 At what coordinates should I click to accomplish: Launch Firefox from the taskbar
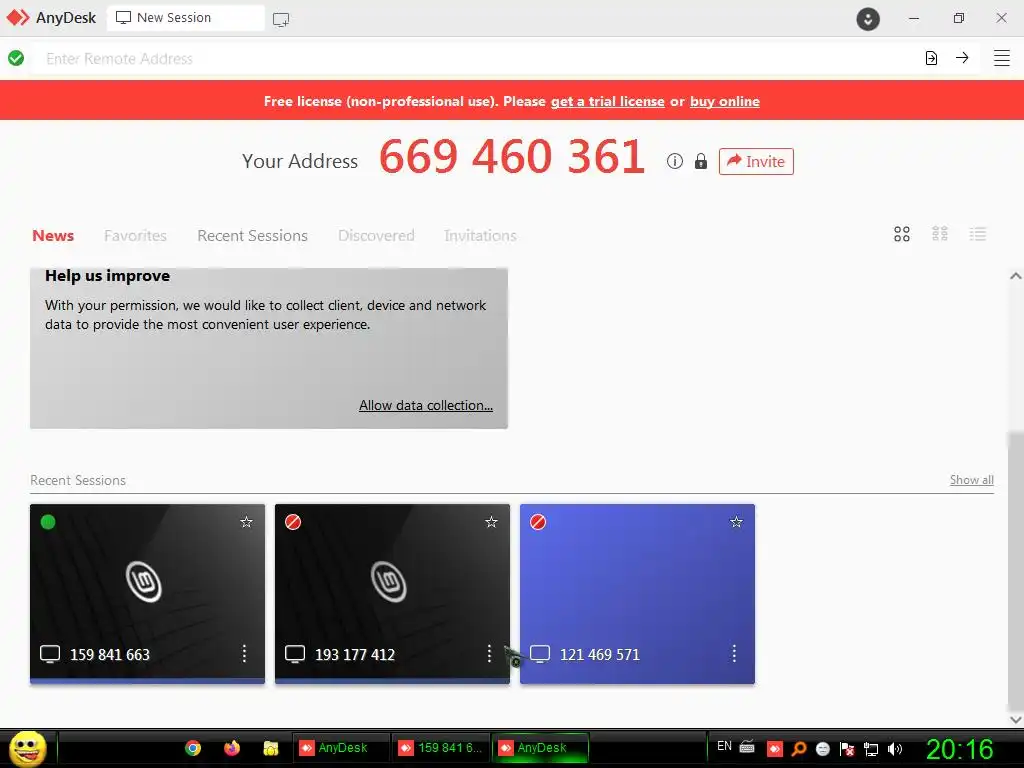pos(232,748)
